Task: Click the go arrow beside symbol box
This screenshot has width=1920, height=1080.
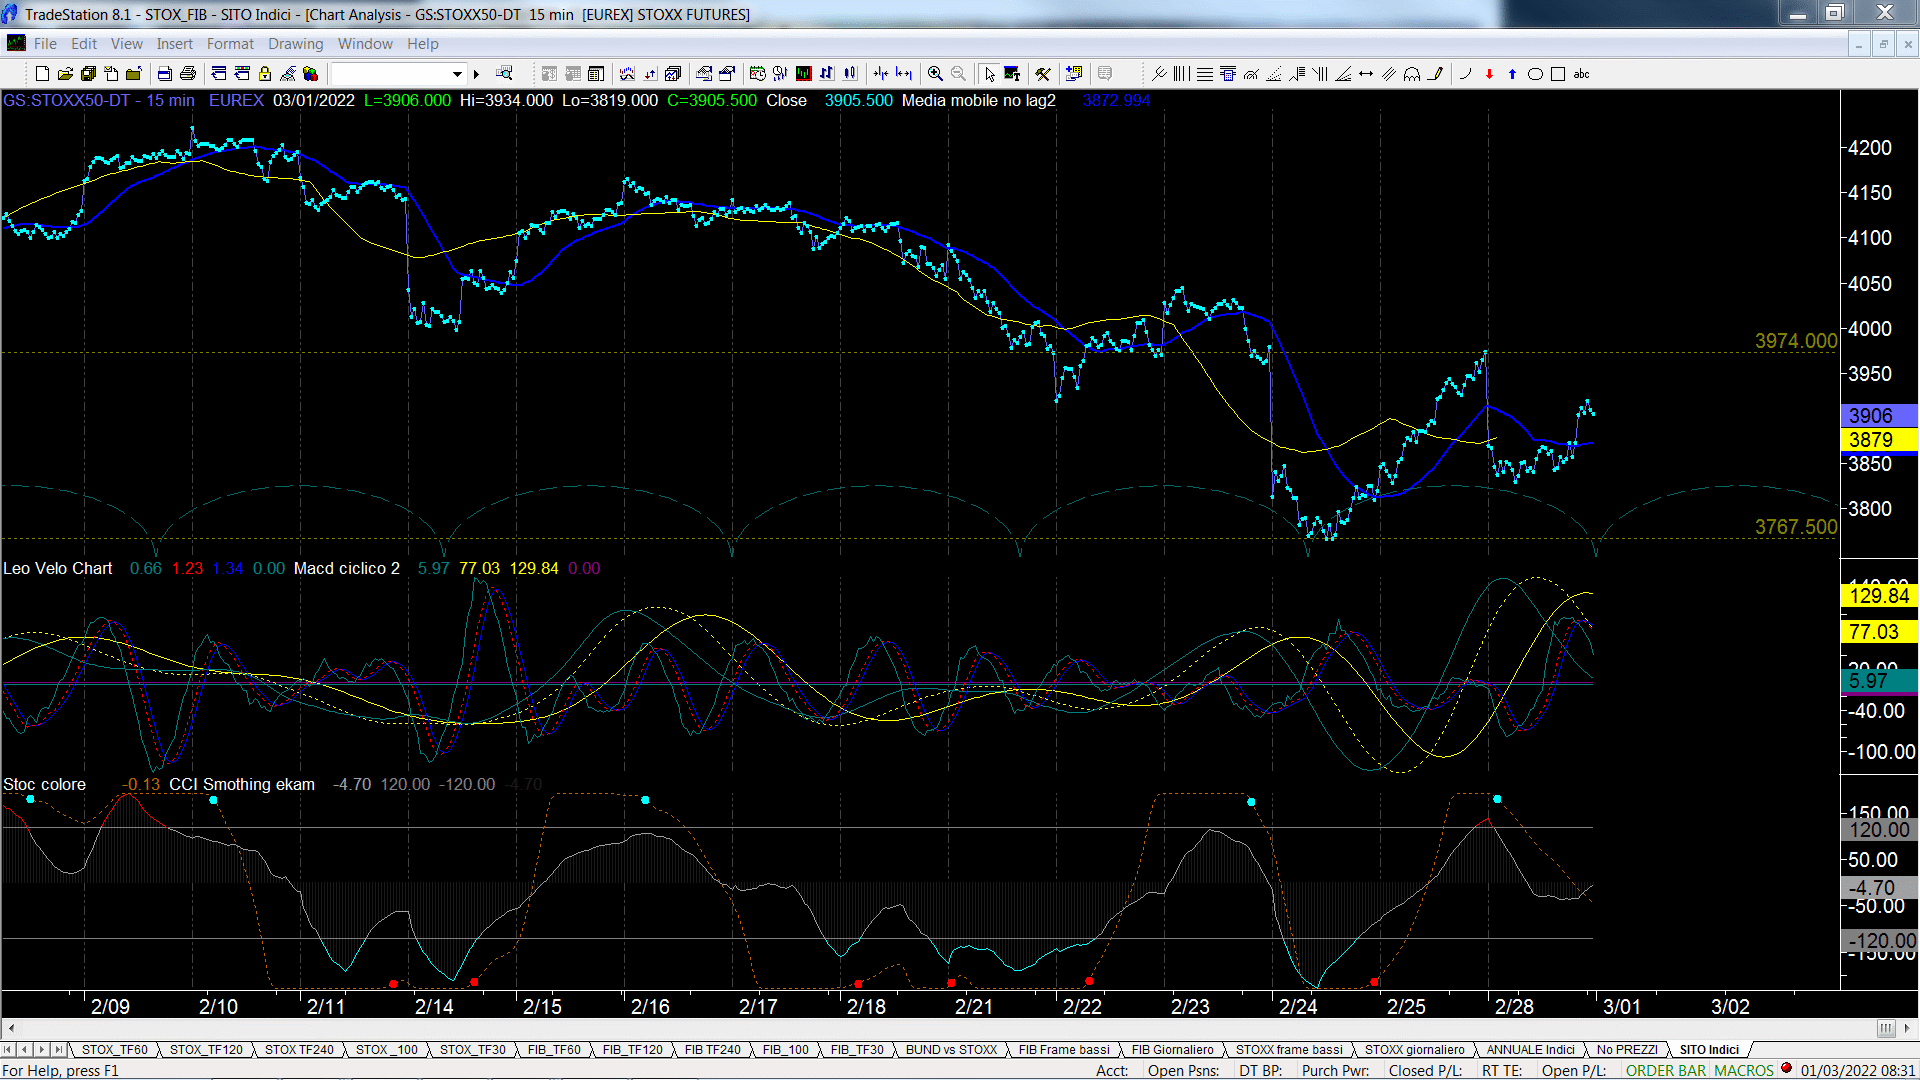Action: pyautogui.click(x=477, y=74)
